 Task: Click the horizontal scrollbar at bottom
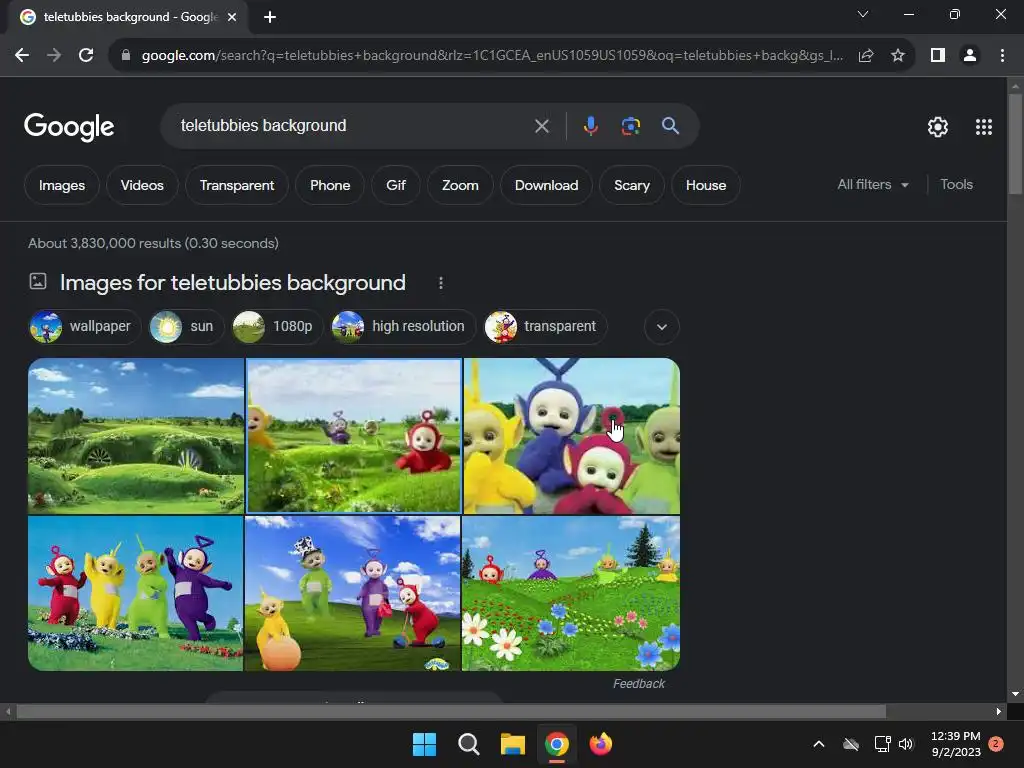451,711
